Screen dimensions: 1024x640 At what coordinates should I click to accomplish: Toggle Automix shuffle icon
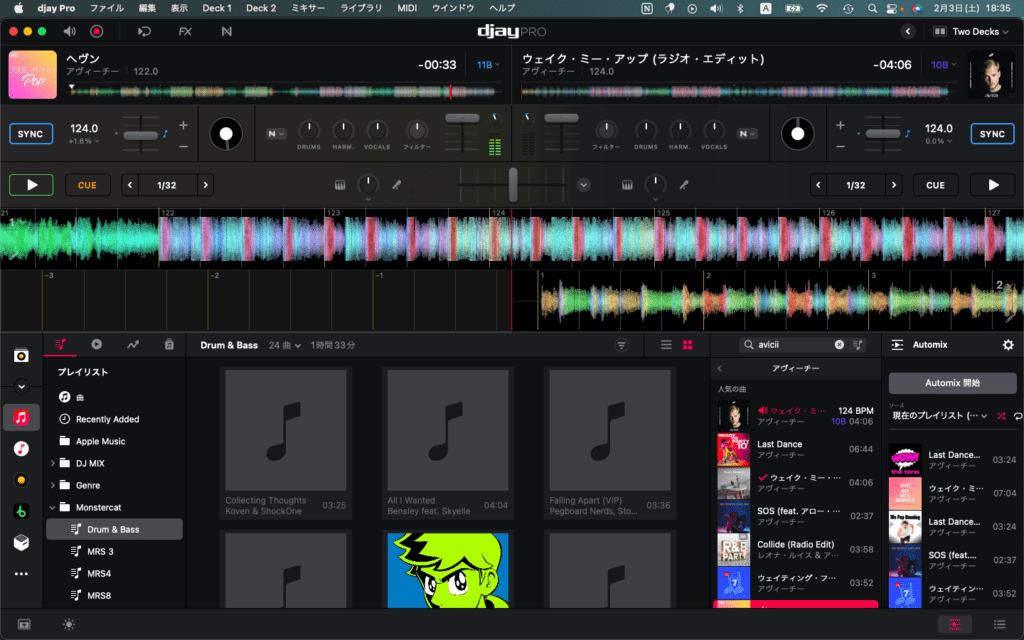pos(1001,416)
